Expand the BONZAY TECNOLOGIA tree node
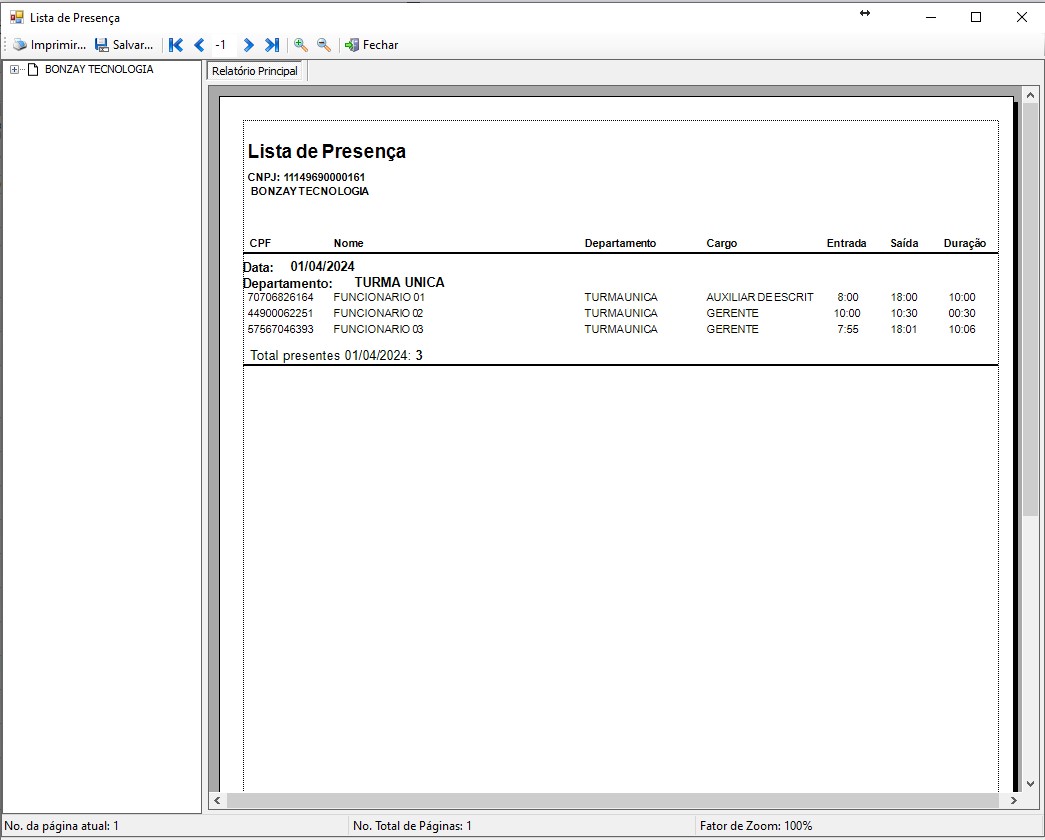 [x=14, y=70]
